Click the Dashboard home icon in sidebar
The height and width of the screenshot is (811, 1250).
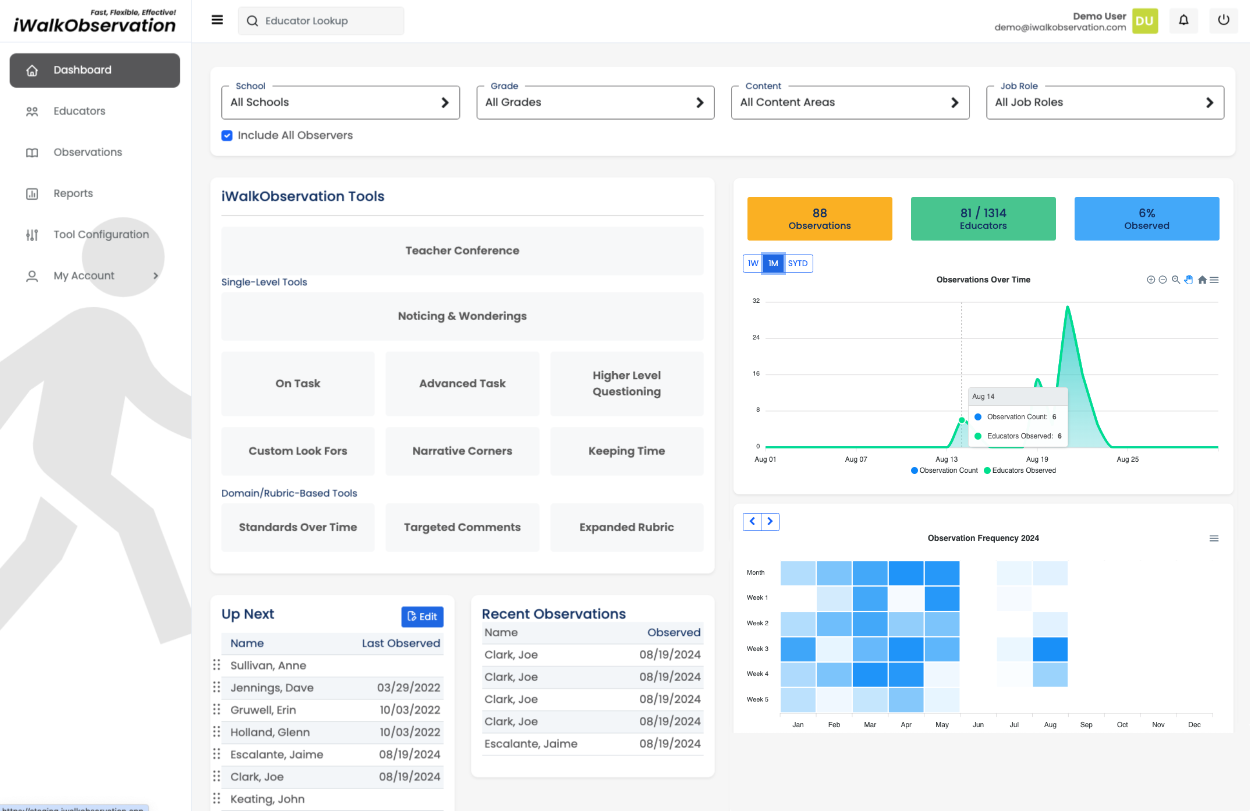32,70
